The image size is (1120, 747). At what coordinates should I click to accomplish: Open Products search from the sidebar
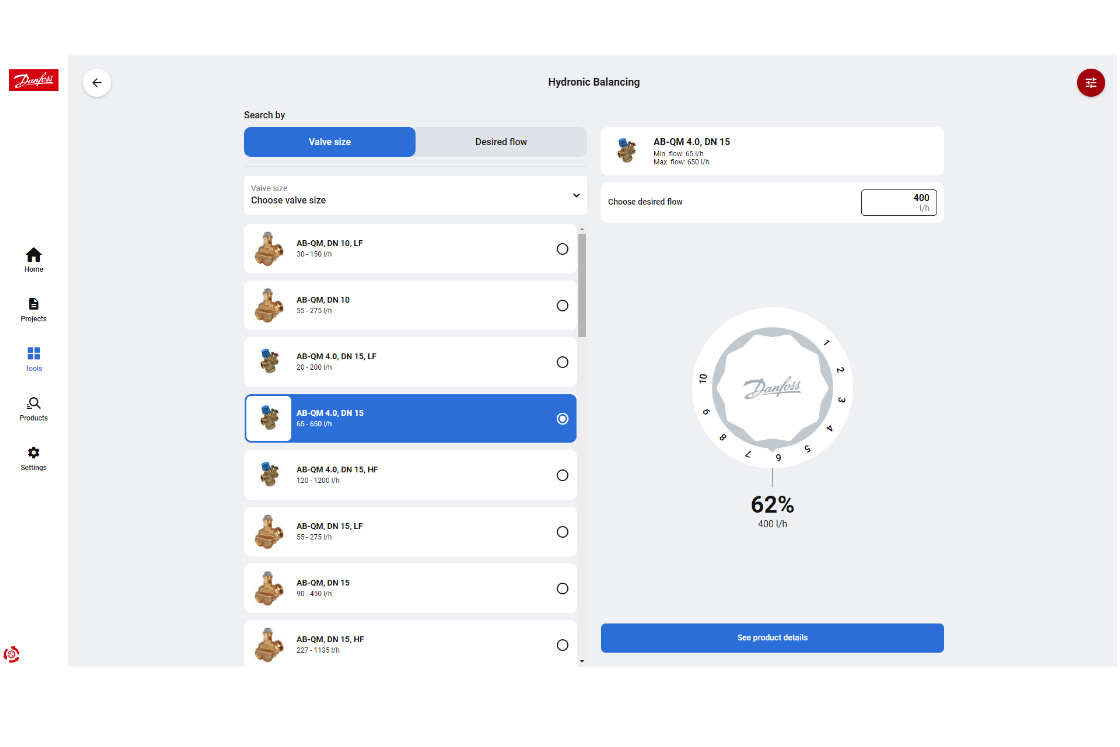pyautogui.click(x=33, y=408)
